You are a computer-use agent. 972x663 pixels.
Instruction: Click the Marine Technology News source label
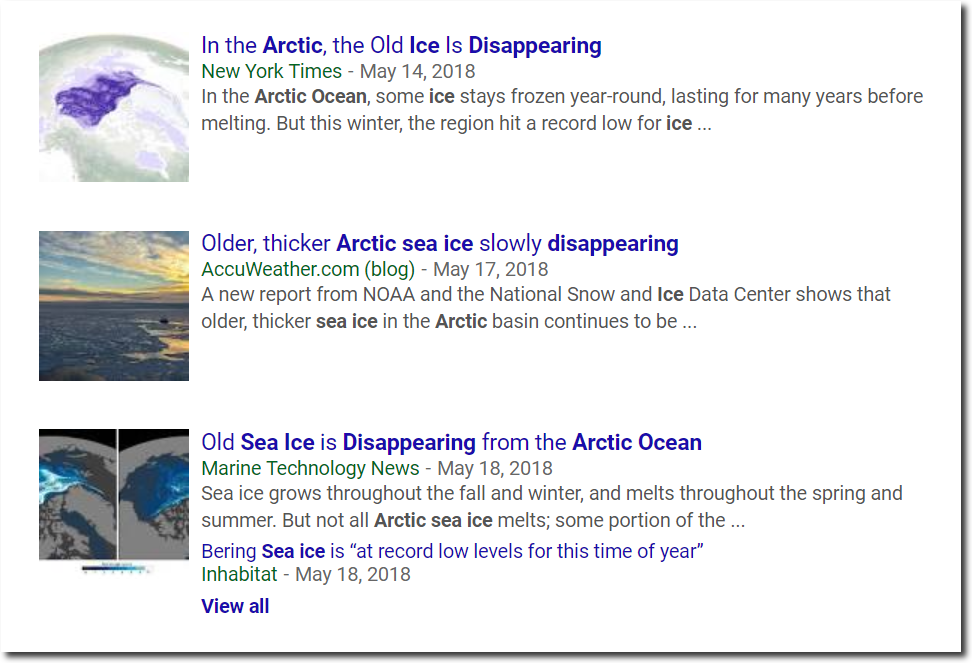pos(311,468)
